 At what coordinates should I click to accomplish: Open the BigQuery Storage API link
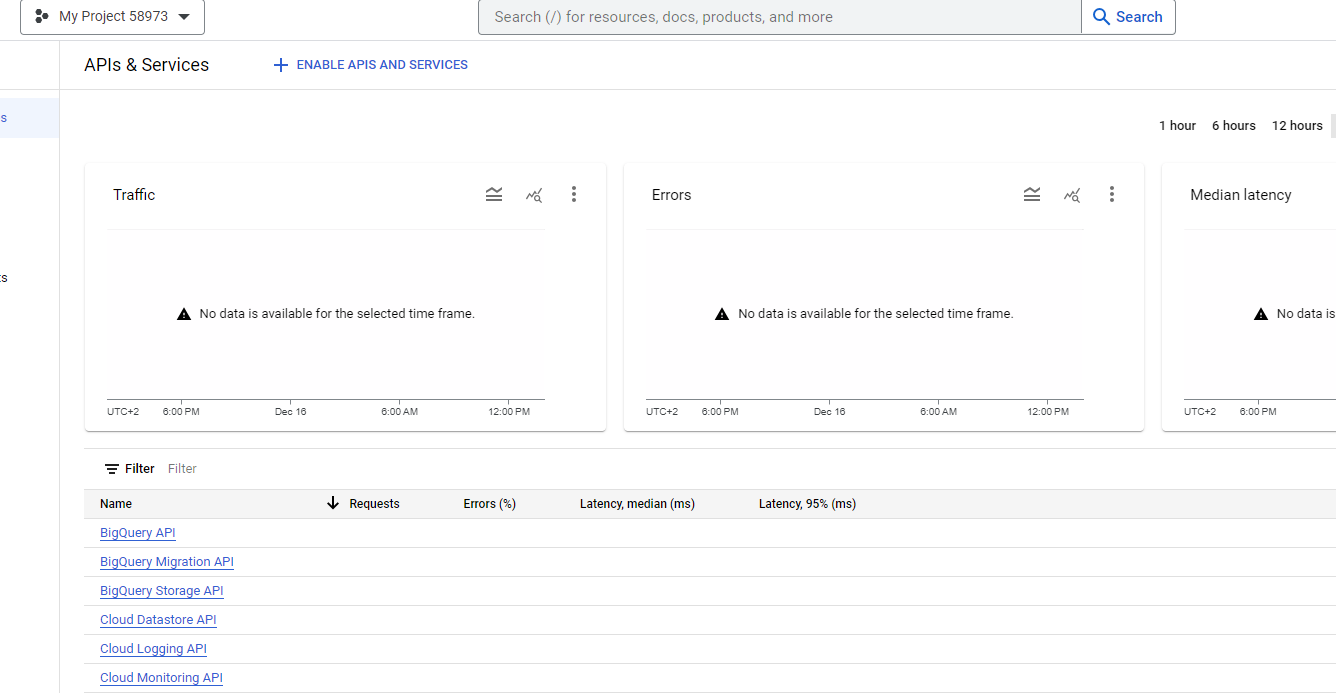point(162,591)
